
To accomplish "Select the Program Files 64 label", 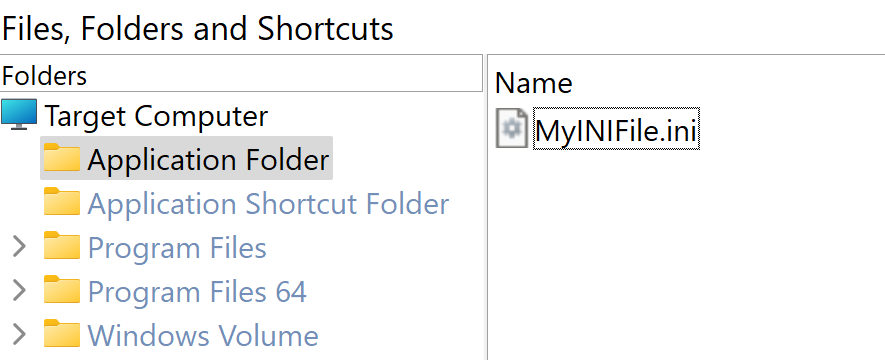I will pos(197,292).
